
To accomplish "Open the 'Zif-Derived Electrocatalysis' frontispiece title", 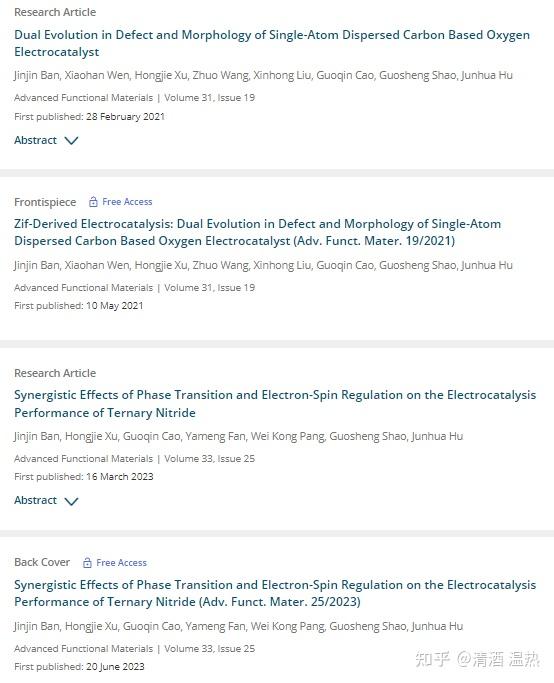I will [x=257, y=232].
